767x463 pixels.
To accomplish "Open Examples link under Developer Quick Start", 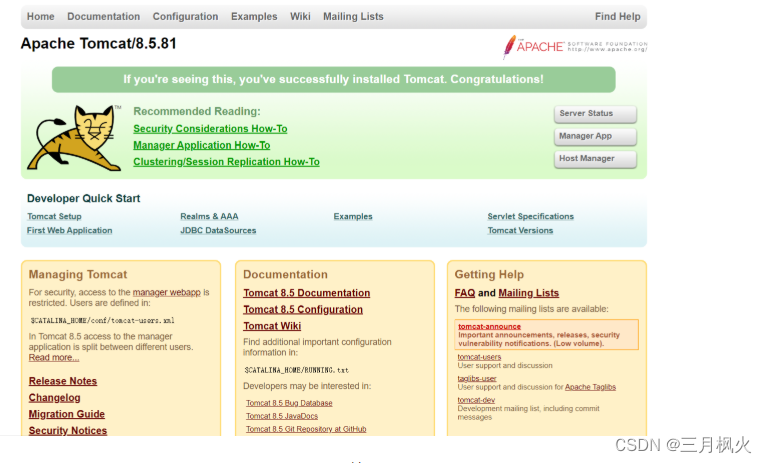I will click(353, 216).
